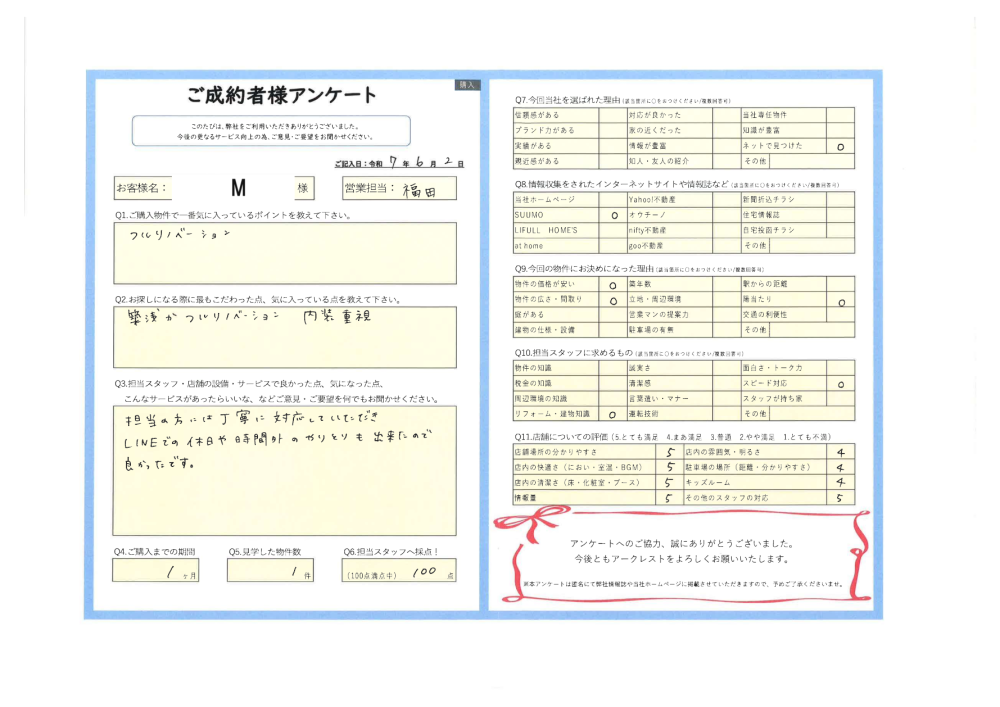Toggle the ネットで見つけた checkbox
Image resolution: width=1000 pixels, height=707 pixels.
(840, 145)
